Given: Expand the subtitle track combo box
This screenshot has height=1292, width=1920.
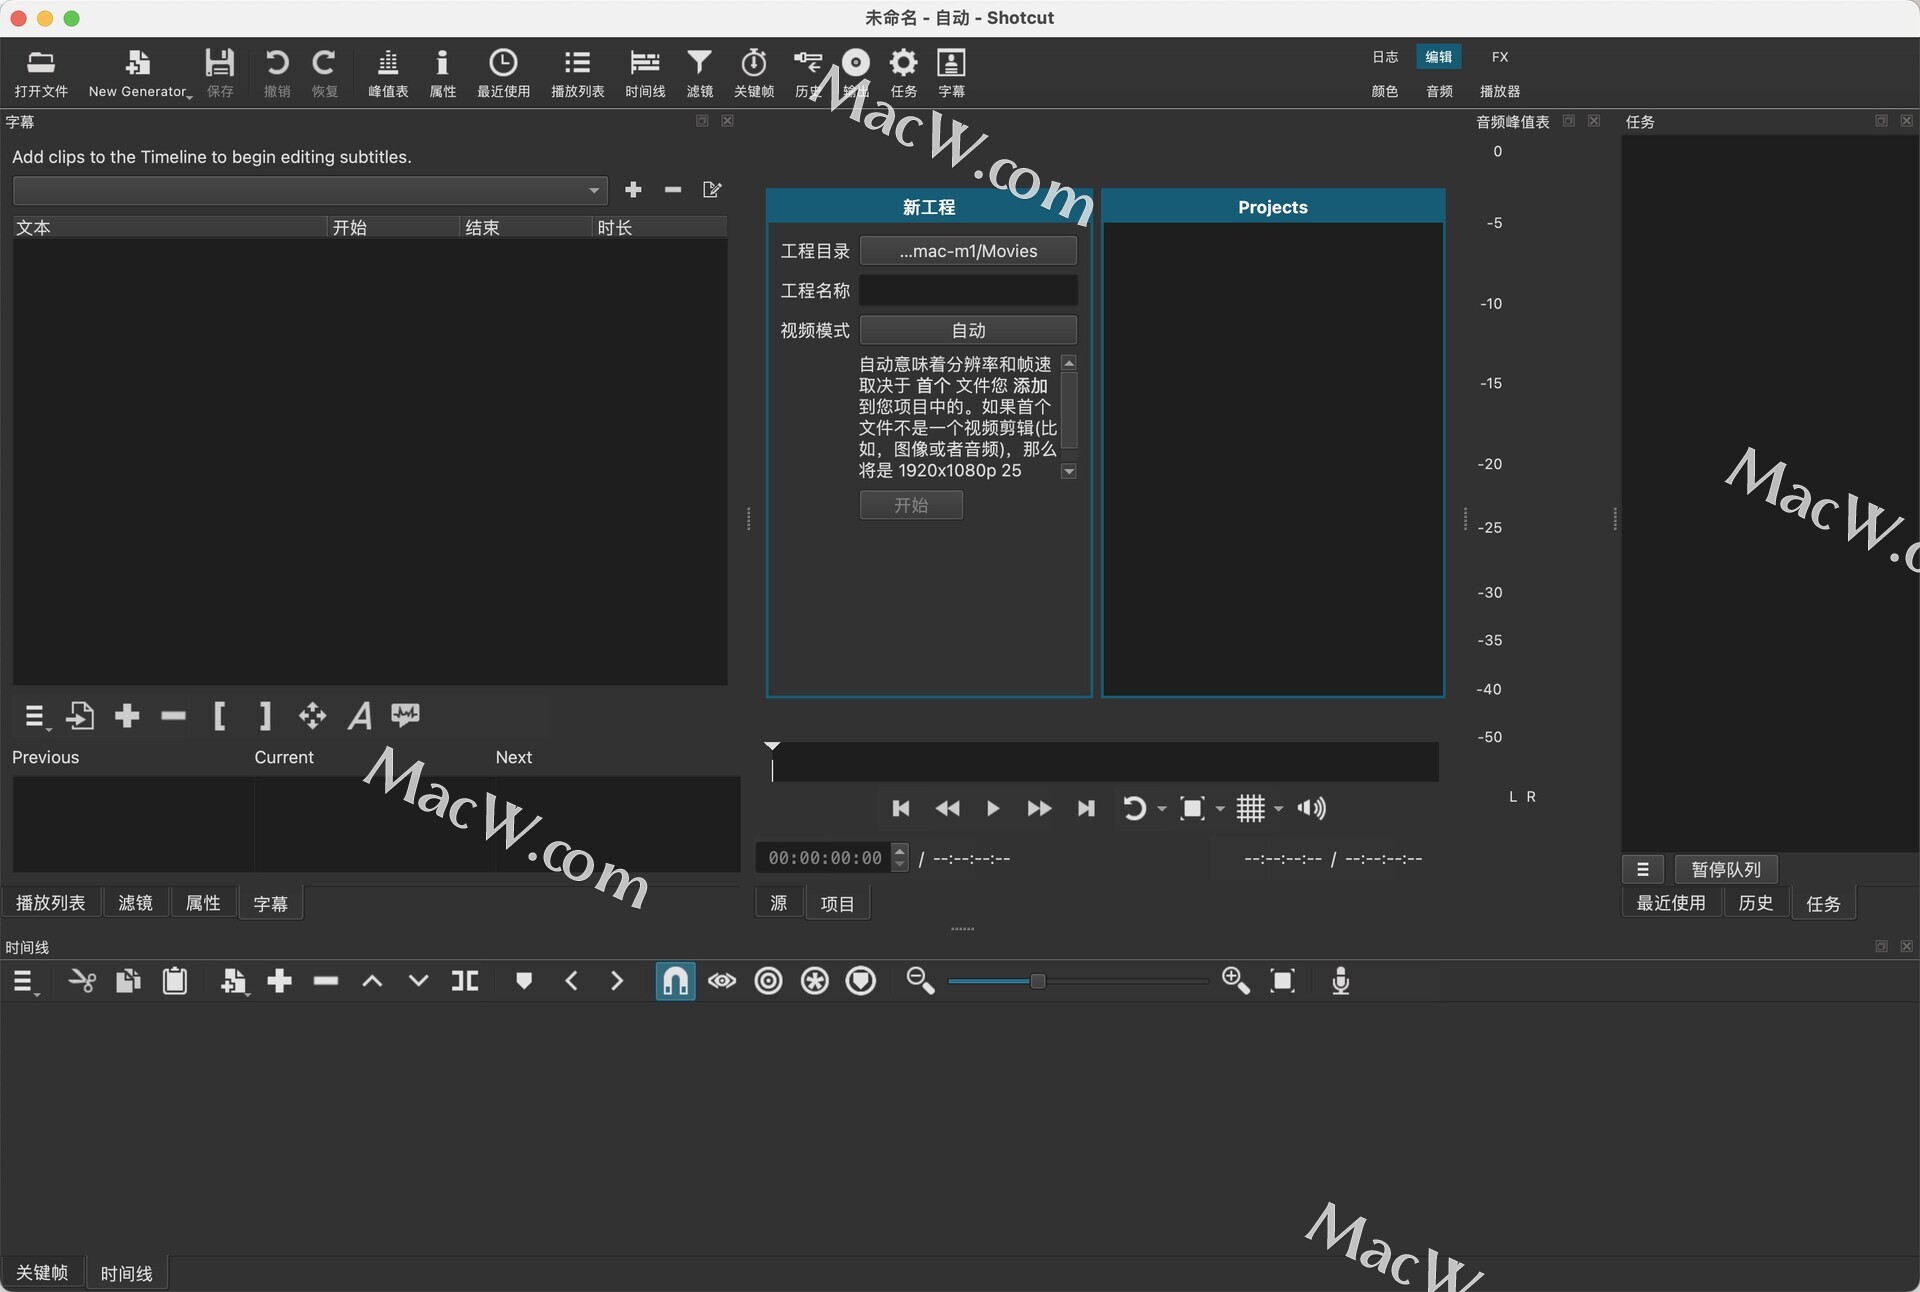Looking at the screenshot, I should tap(310, 190).
